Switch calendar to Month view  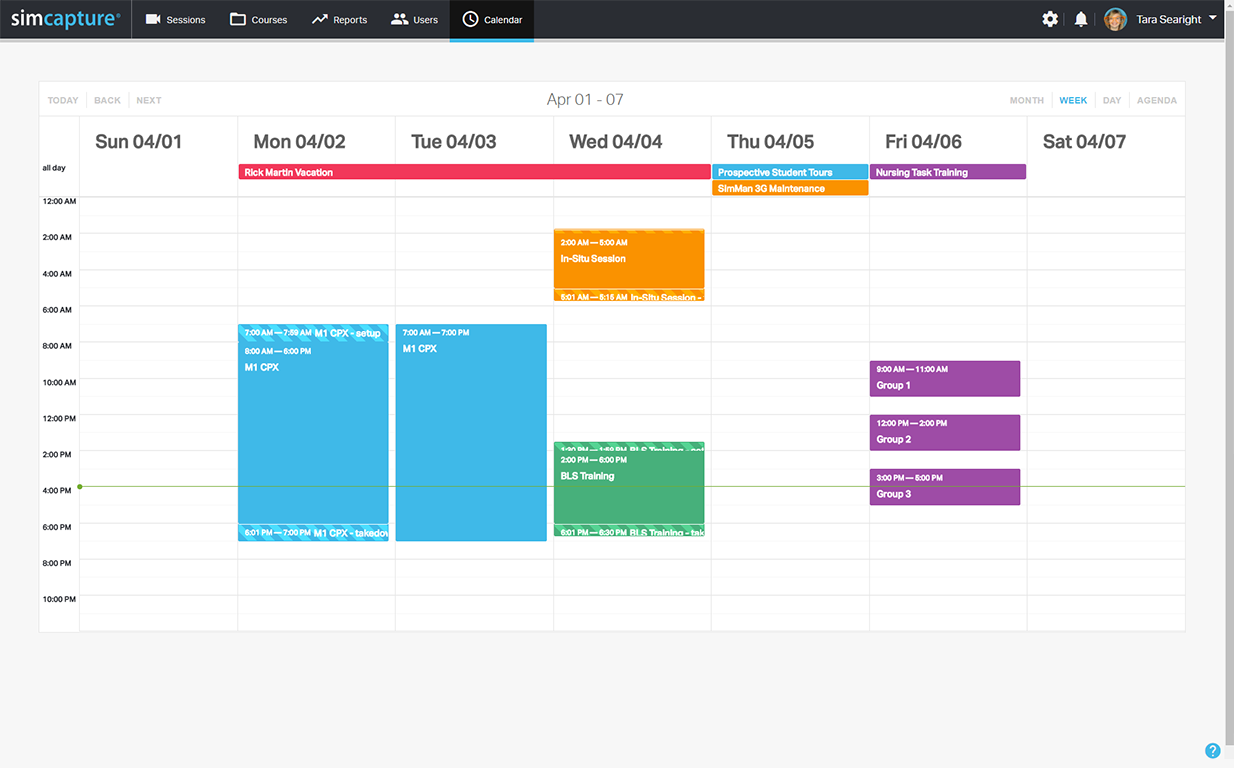tap(1026, 100)
